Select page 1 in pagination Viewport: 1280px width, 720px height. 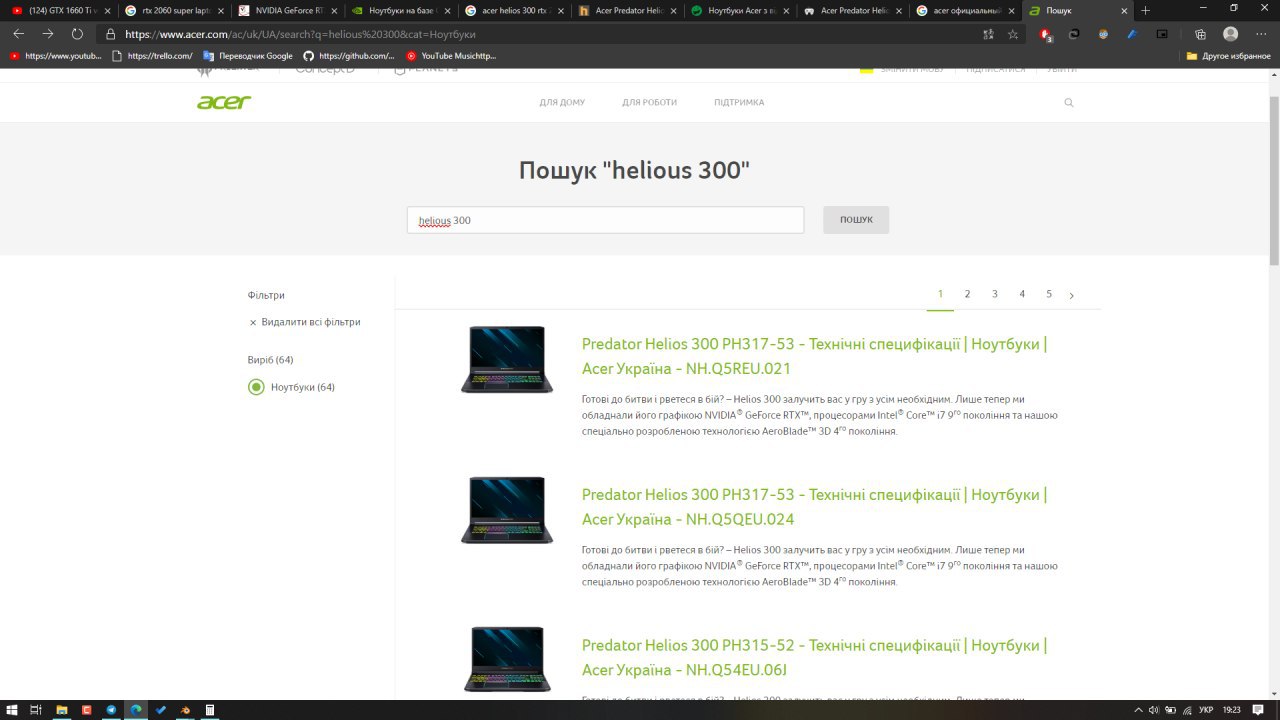click(940, 294)
